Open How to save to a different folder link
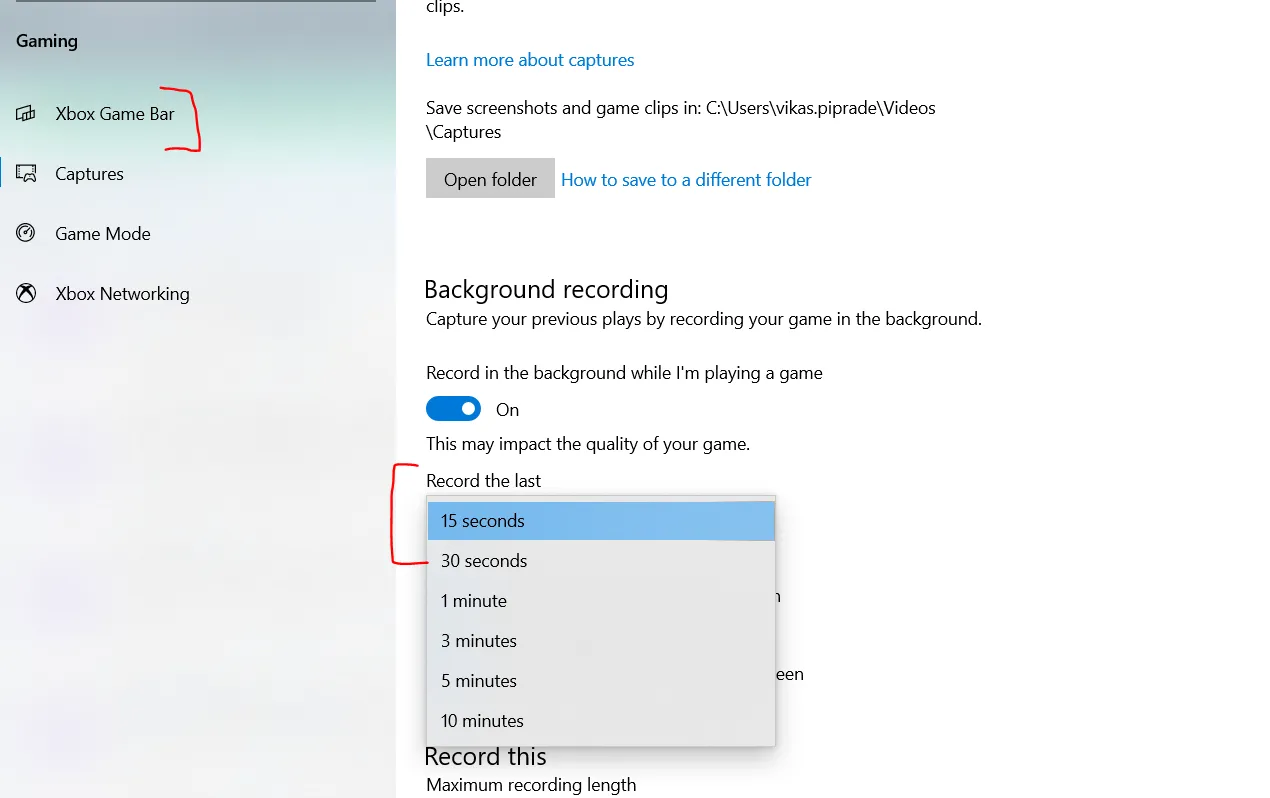The image size is (1270, 798). (686, 180)
